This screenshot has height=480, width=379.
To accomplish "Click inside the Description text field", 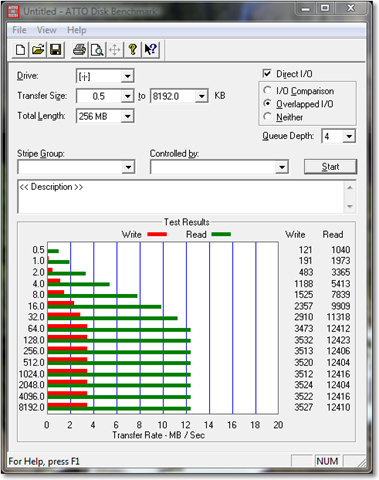I will (182, 197).
